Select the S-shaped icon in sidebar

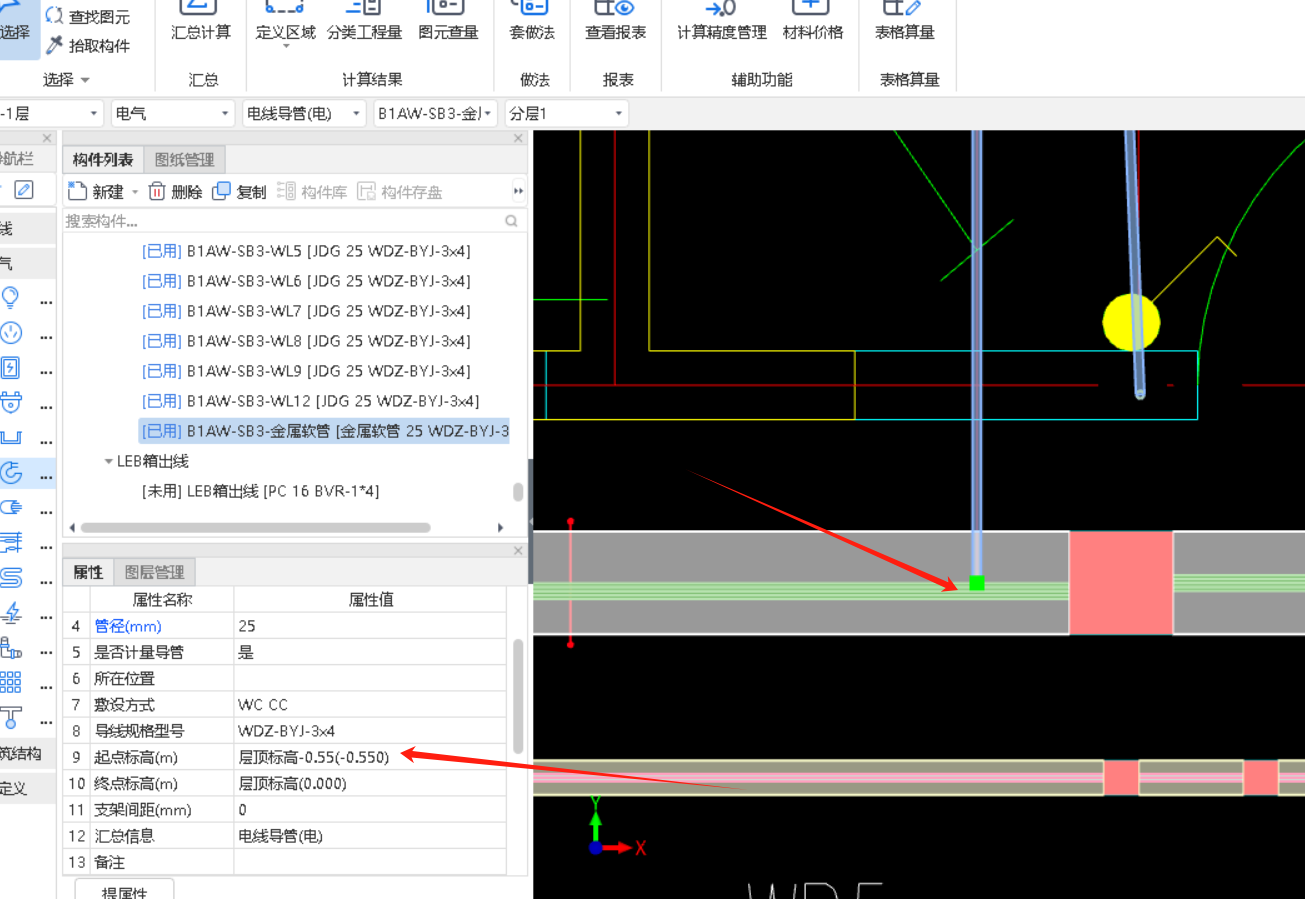coord(11,577)
